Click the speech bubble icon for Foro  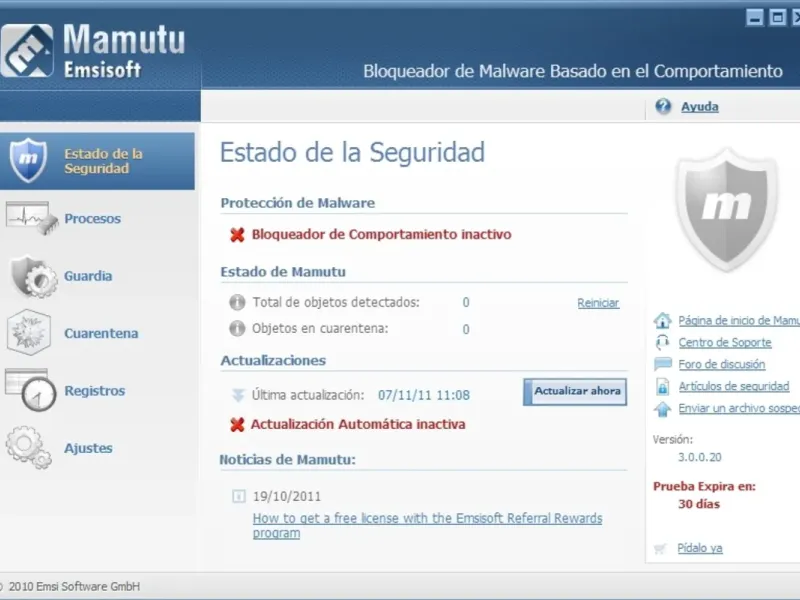coord(663,364)
